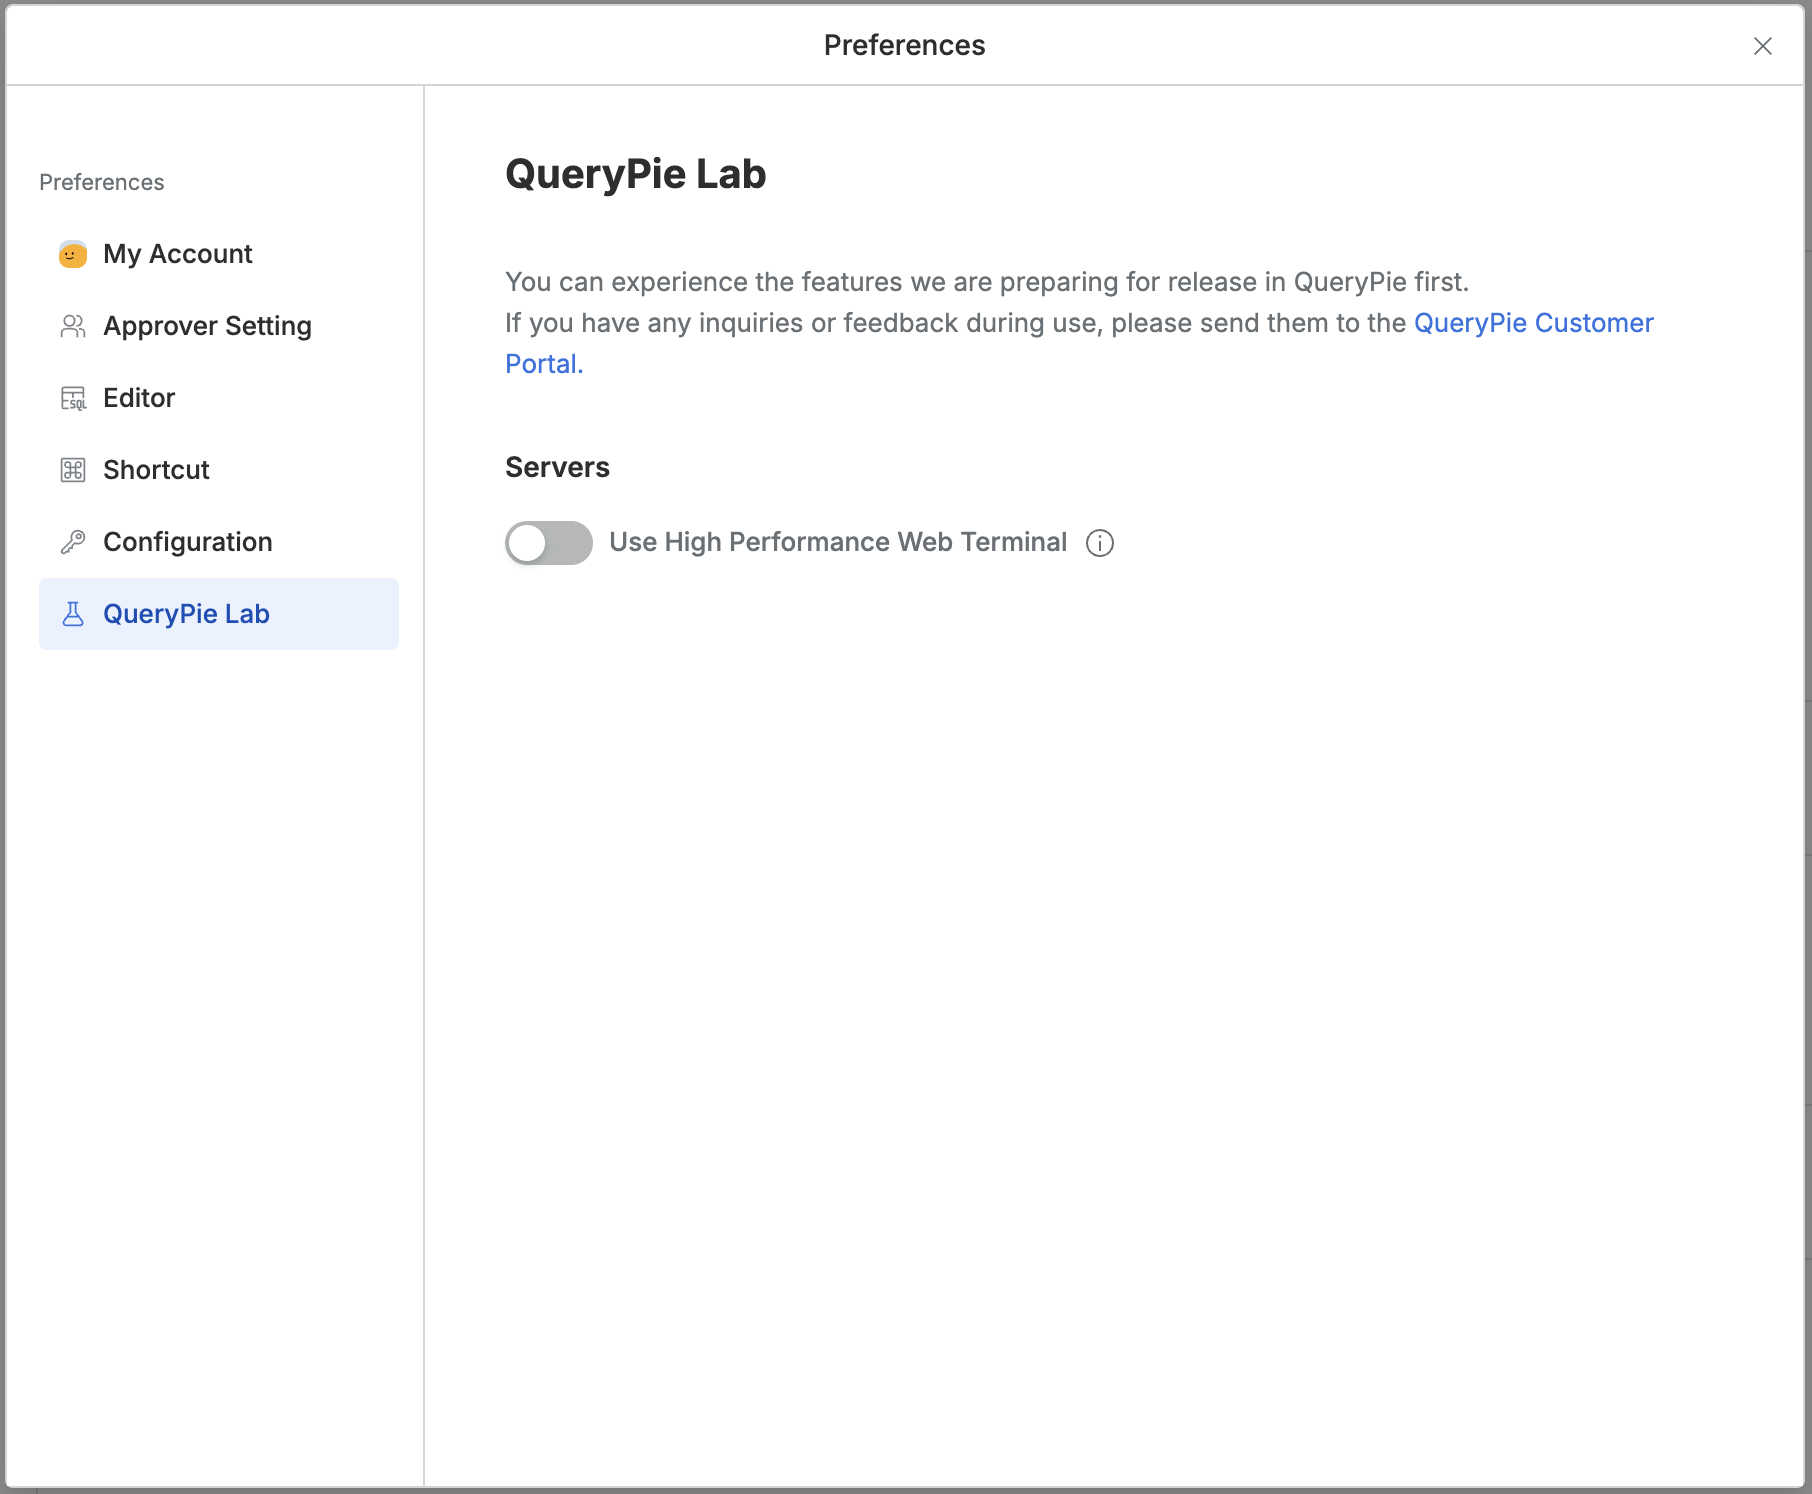Click the Servers section heading
Screen dimensions: 1812x1494
(x=557, y=467)
